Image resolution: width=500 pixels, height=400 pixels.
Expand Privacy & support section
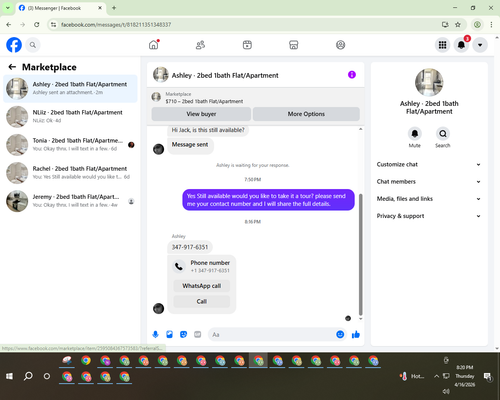pos(429,216)
